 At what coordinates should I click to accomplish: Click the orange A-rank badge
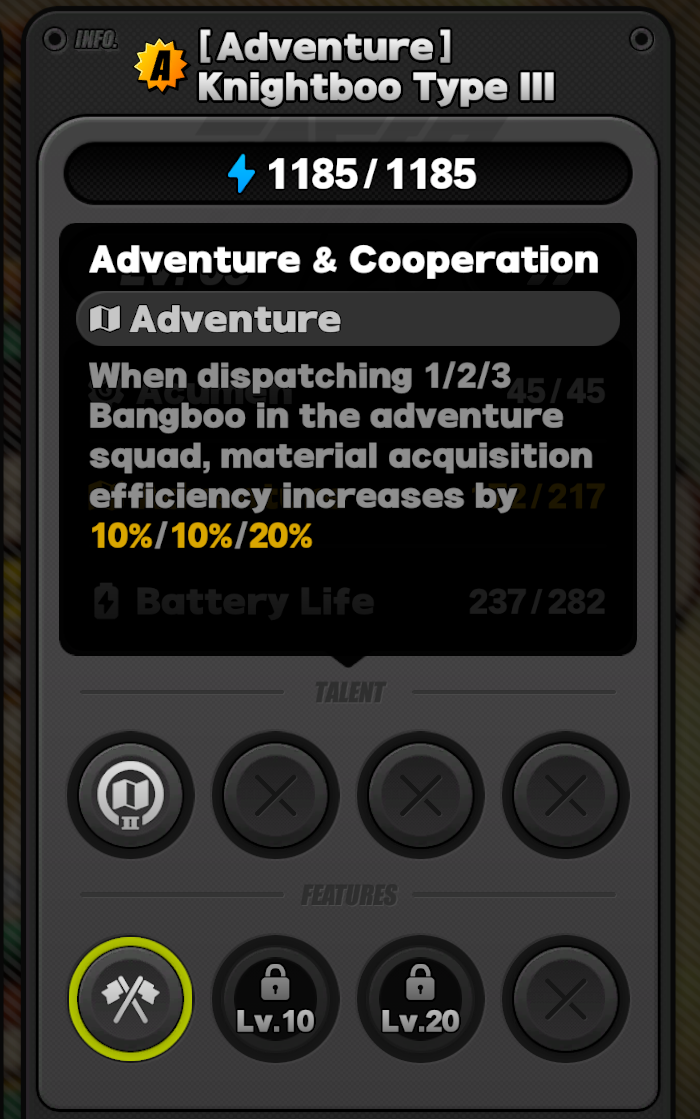[x=161, y=66]
